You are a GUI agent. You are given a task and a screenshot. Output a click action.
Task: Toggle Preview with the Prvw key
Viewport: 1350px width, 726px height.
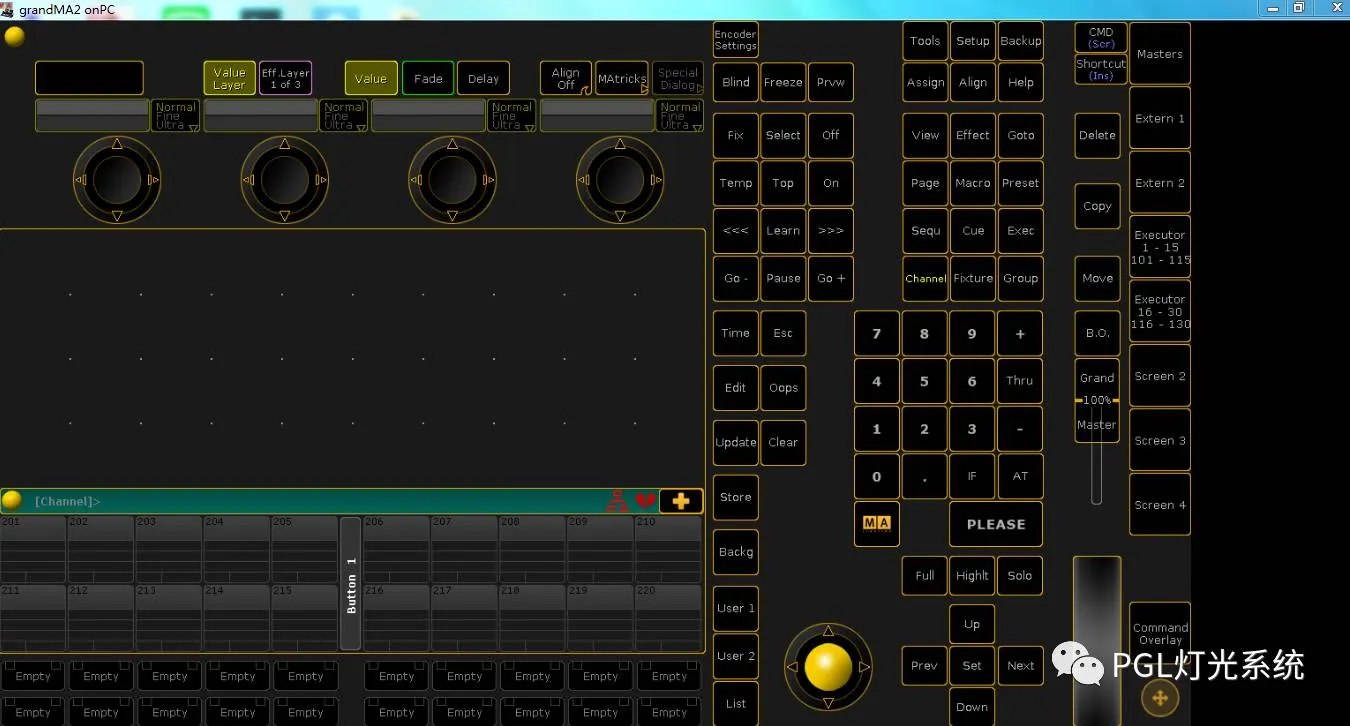pyautogui.click(x=831, y=82)
